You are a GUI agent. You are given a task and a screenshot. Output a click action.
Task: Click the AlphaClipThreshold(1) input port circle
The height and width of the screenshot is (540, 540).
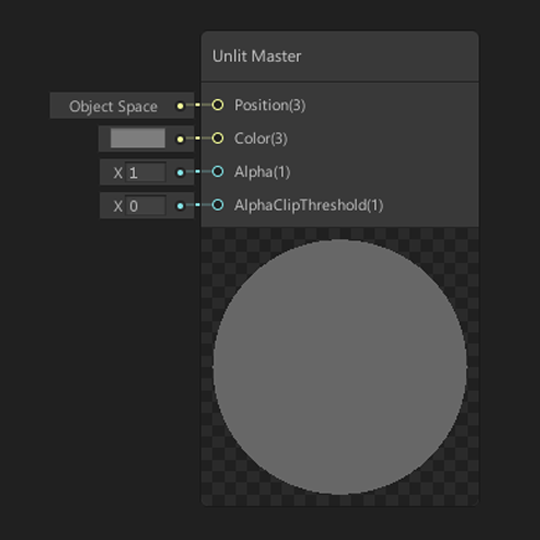click(218, 205)
